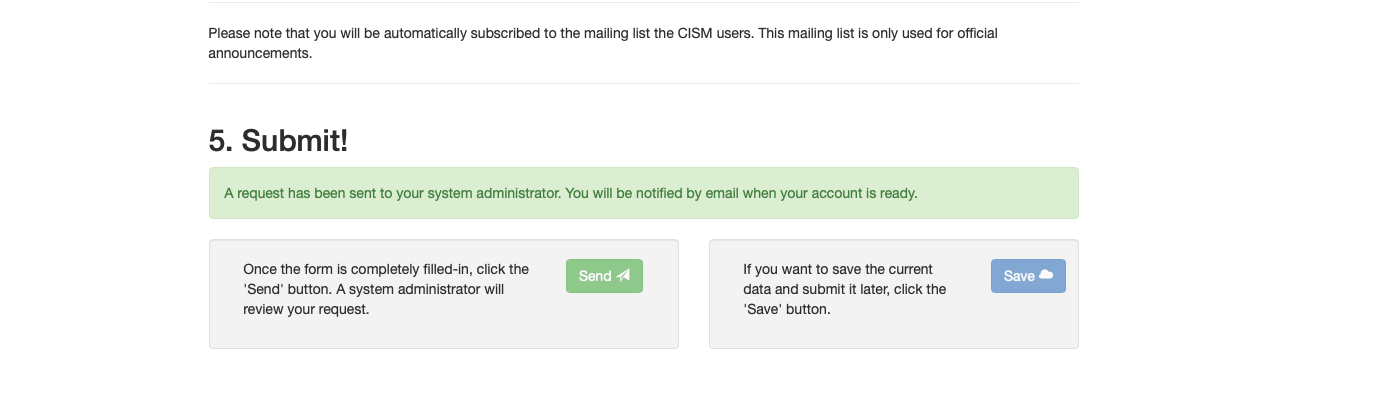This screenshot has width=1399, height=395.
Task: Click the gray panel containing the Send button
Action: (444, 294)
